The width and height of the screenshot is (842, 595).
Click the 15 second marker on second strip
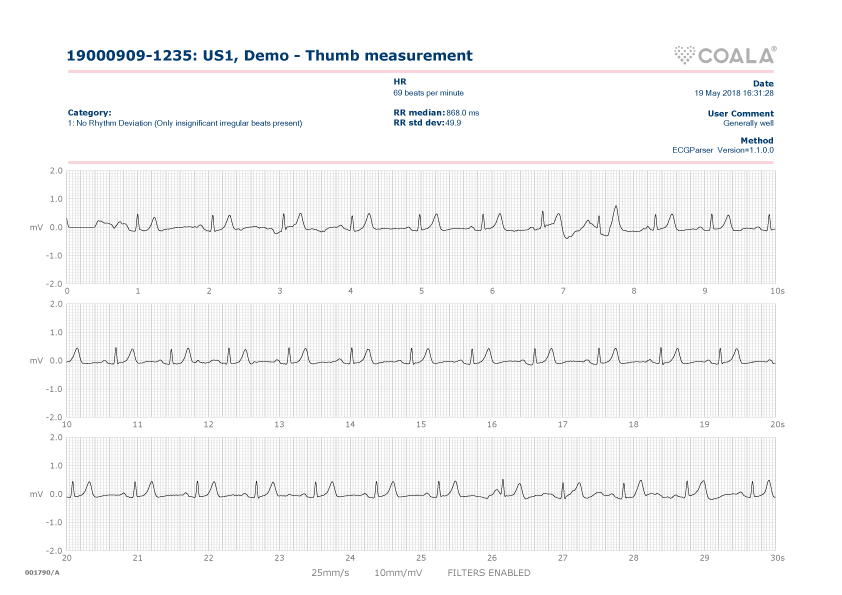click(421, 424)
